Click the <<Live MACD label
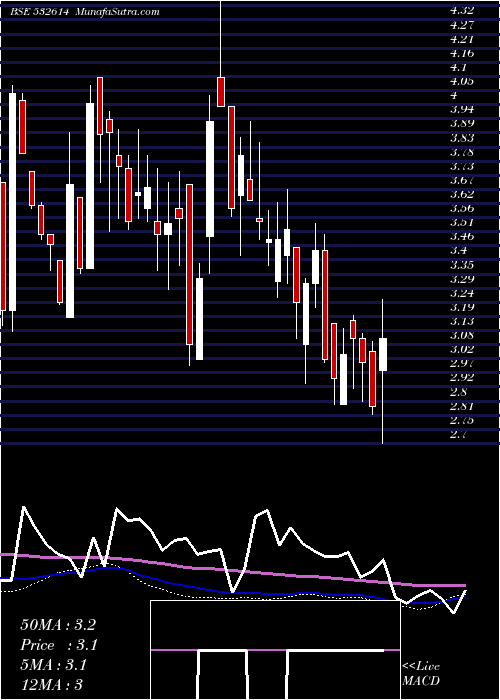Screen dimensions: 500x700 (421, 674)
